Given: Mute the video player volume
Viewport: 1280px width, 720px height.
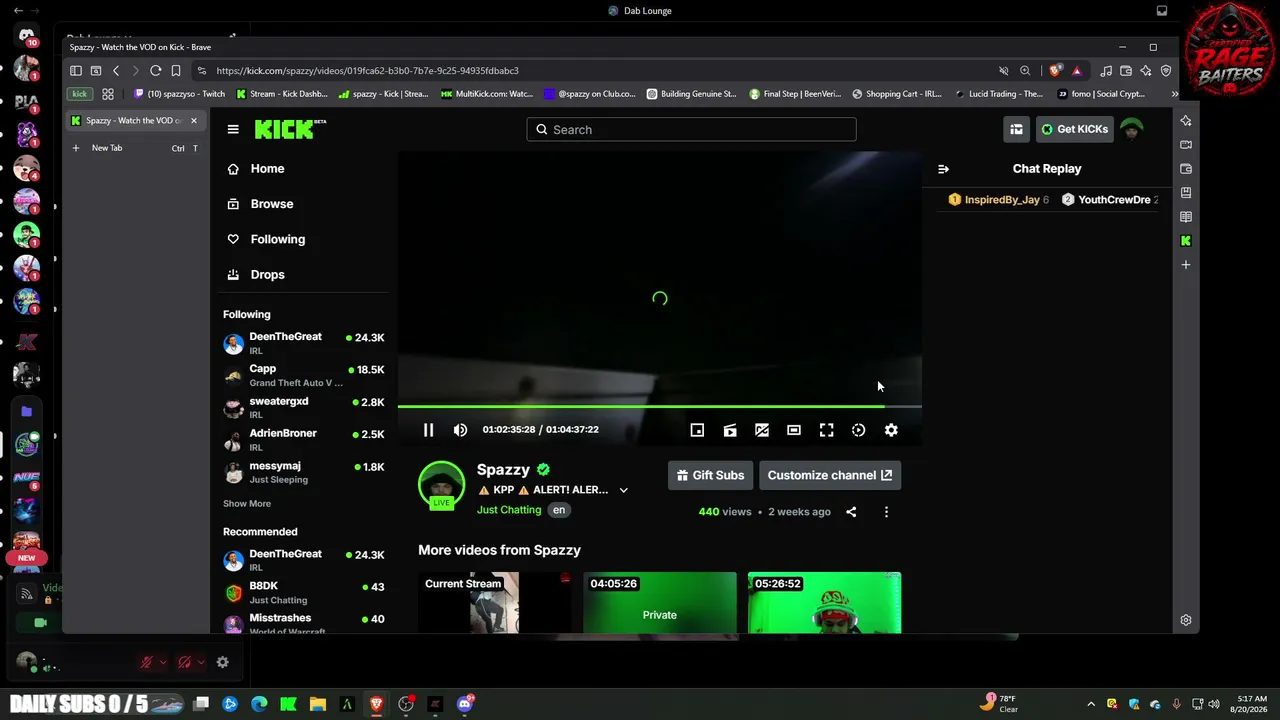Looking at the screenshot, I should pyautogui.click(x=460, y=430).
